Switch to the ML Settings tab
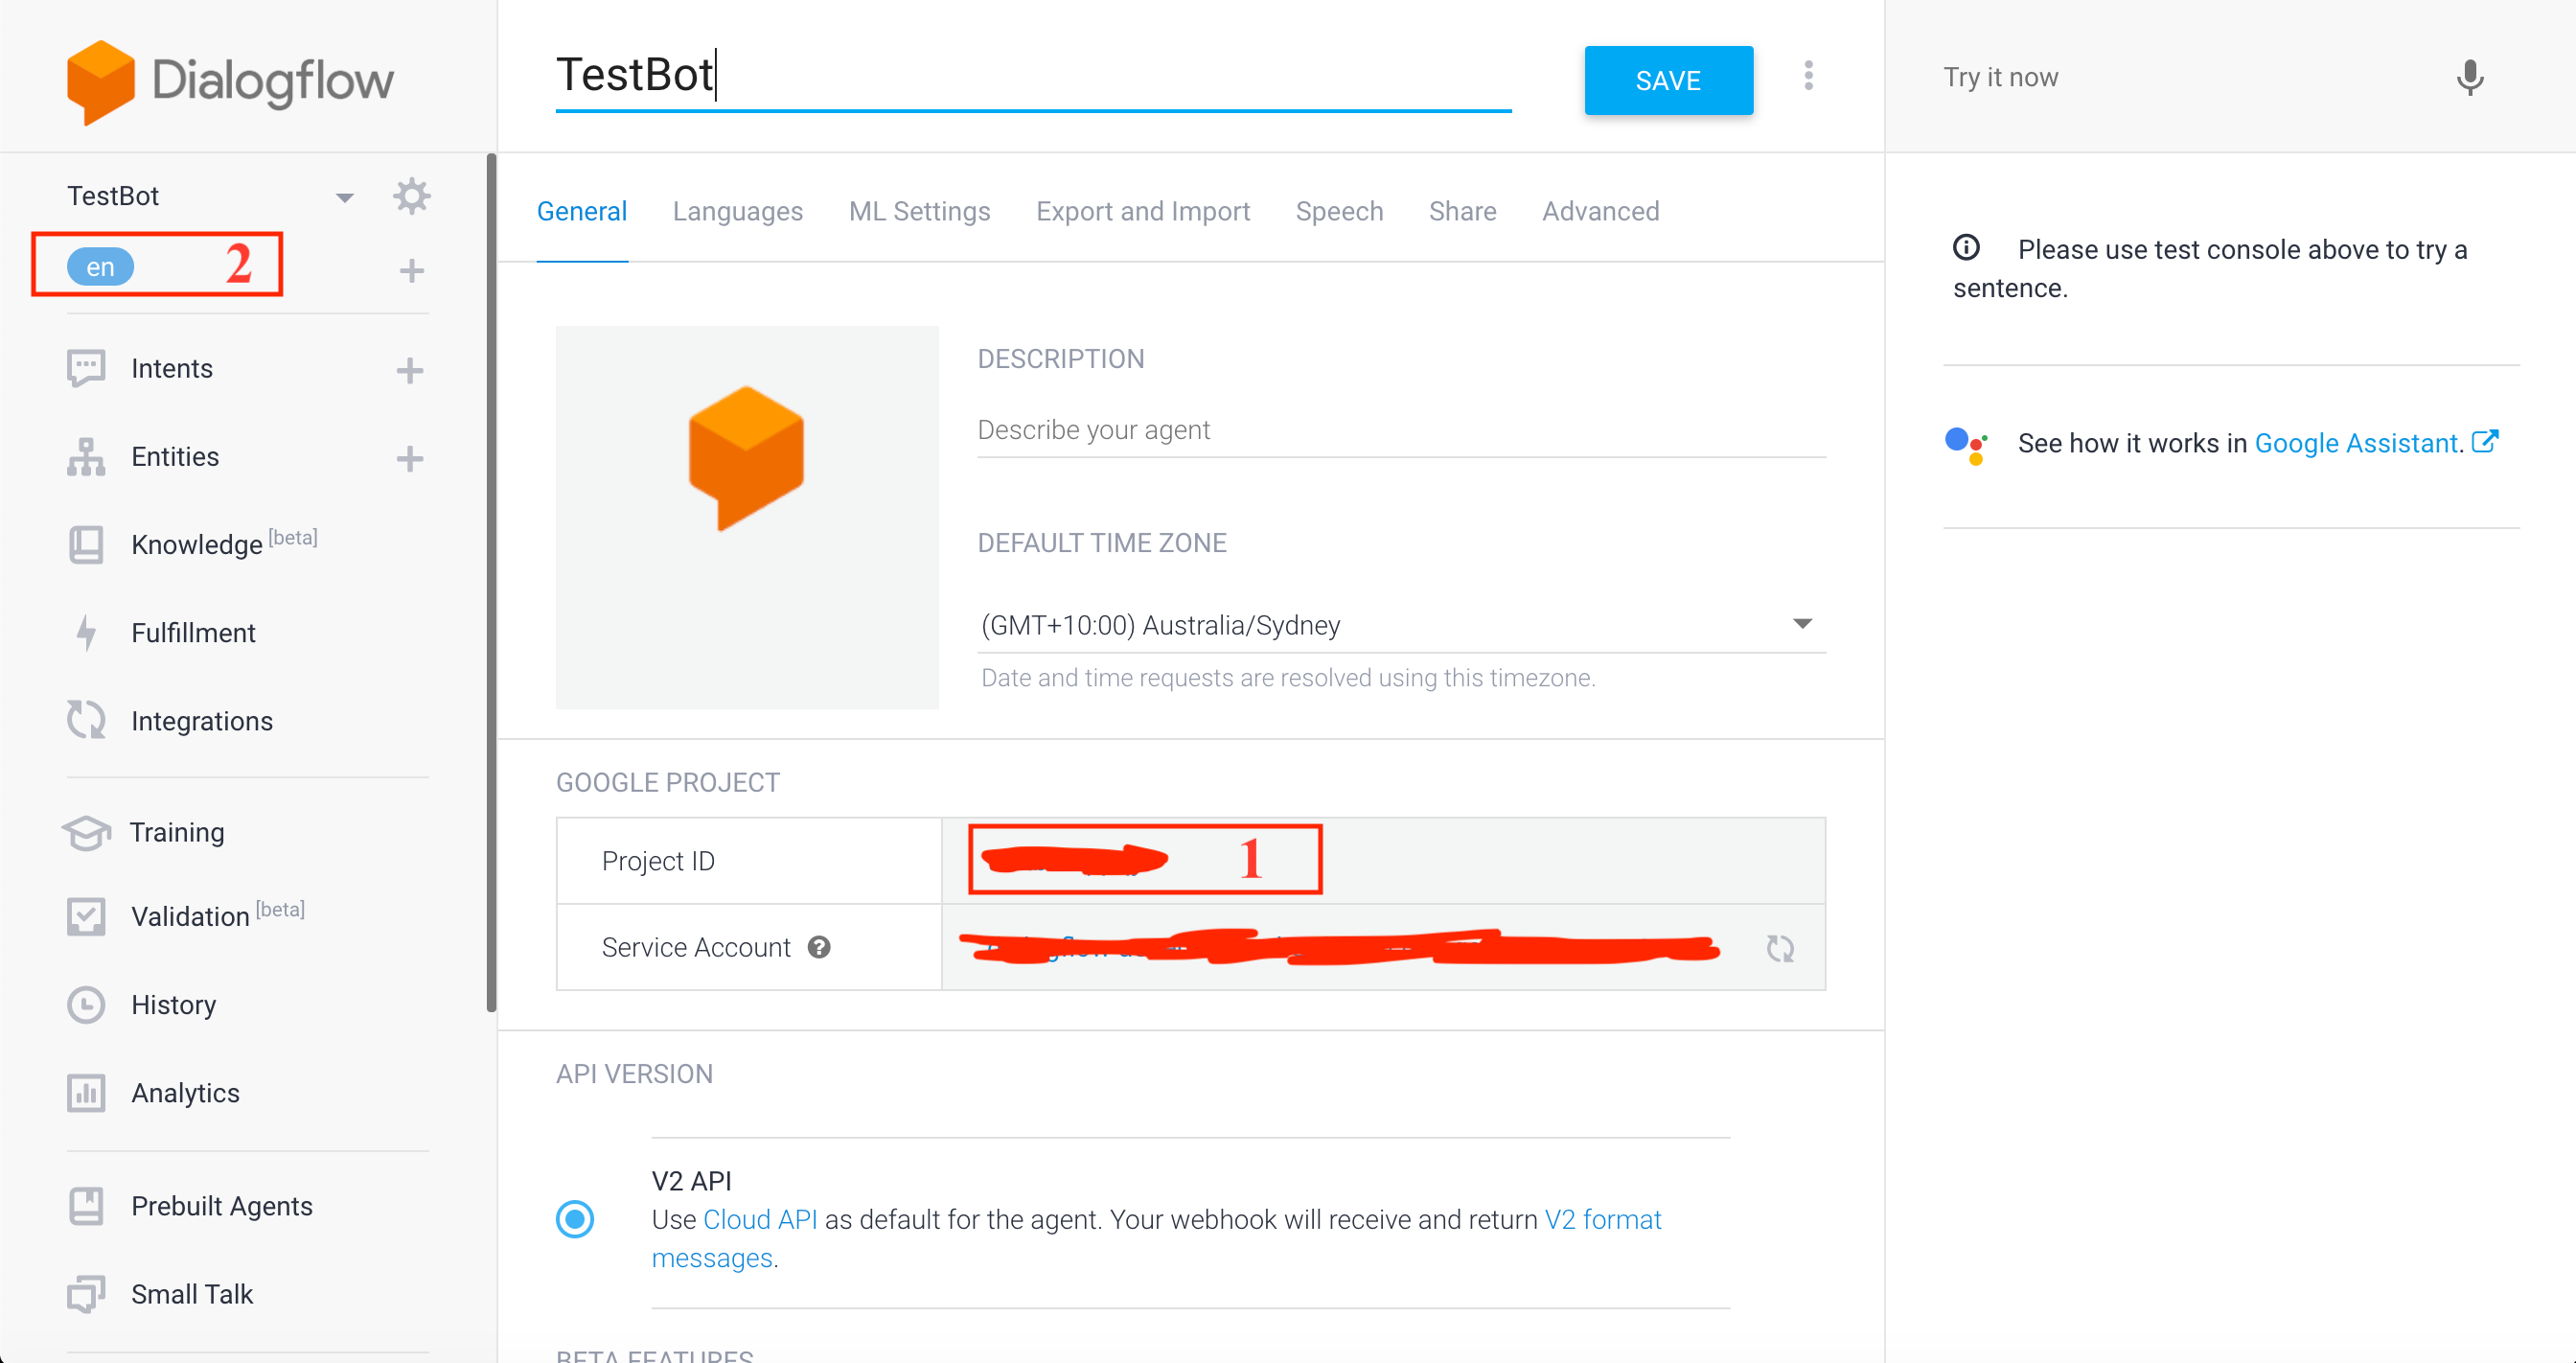Screen dimensions: 2576x1363 pos(919,212)
